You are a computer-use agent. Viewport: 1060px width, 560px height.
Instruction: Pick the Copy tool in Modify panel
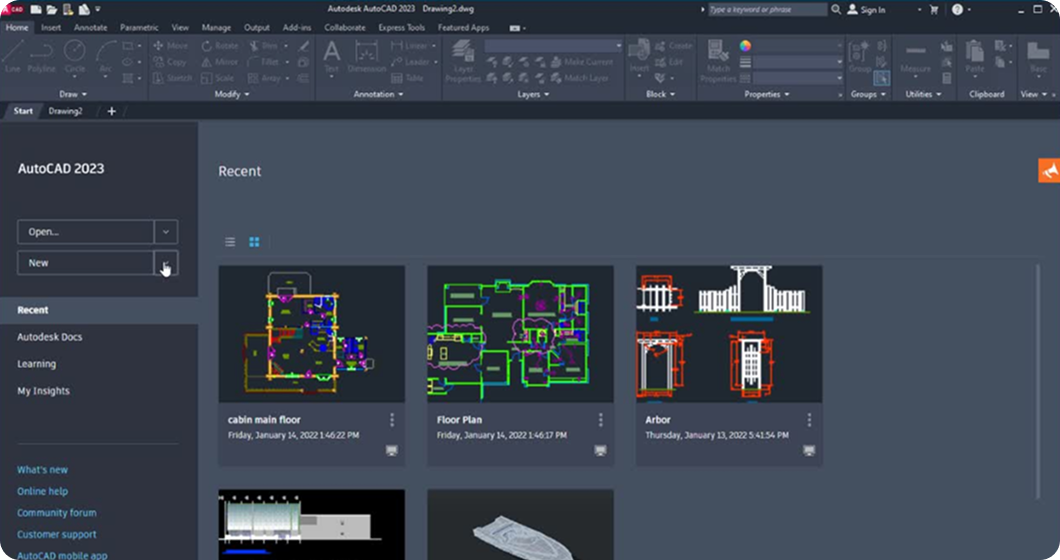click(169, 62)
